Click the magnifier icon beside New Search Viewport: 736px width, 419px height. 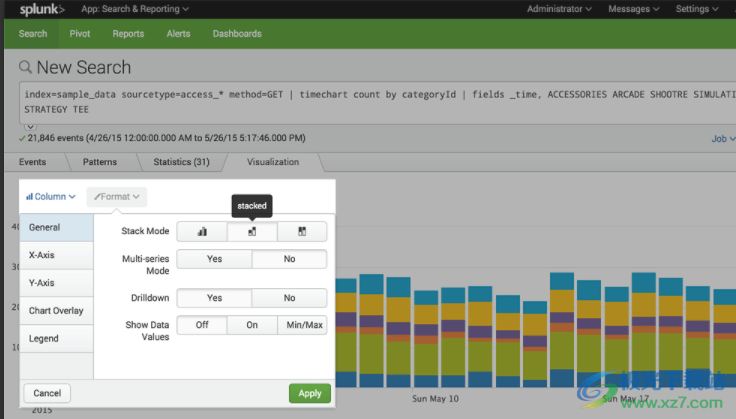click(x=25, y=67)
